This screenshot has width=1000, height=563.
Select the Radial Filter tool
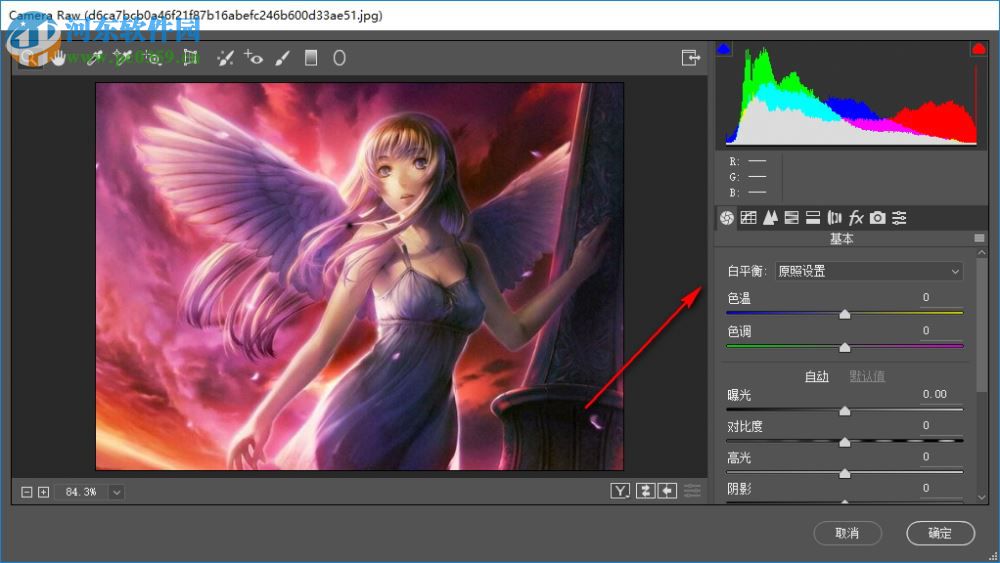(x=339, y=58)
